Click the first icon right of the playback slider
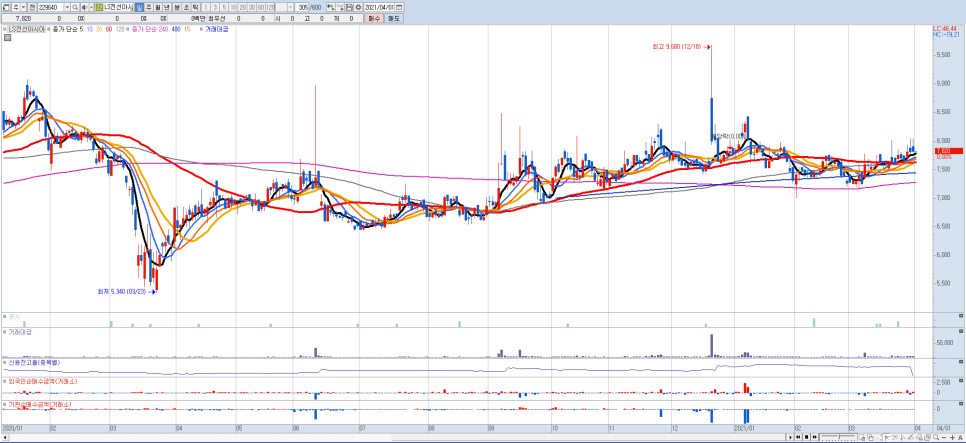The height and width of the screenshot is (443, 966). [x=862, y=437]
